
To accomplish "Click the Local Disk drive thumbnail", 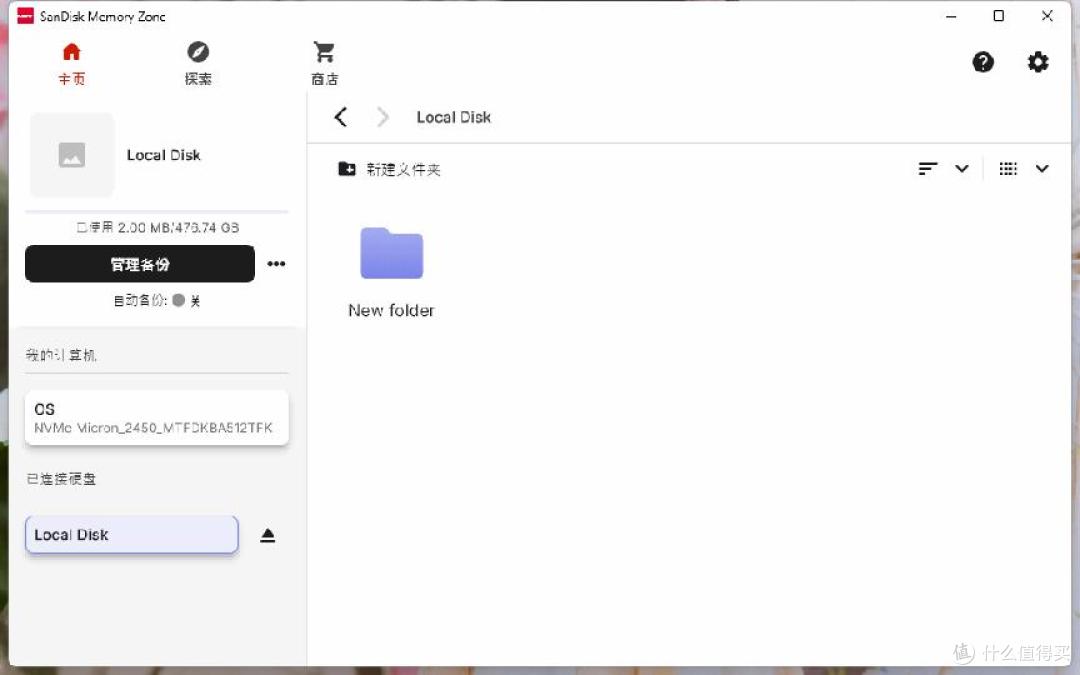I will click(72, 155).
